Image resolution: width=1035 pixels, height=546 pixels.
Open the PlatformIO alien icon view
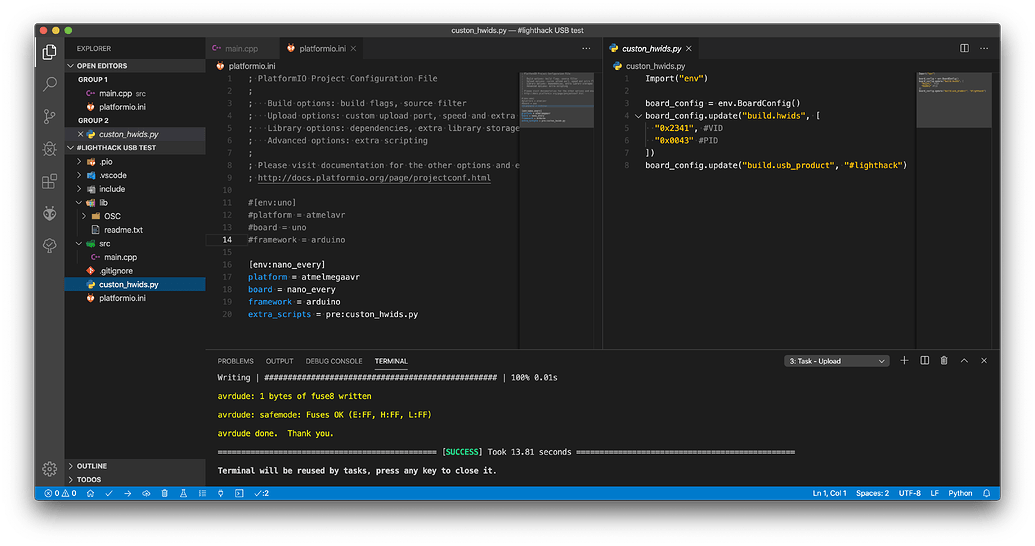point(49,213)
